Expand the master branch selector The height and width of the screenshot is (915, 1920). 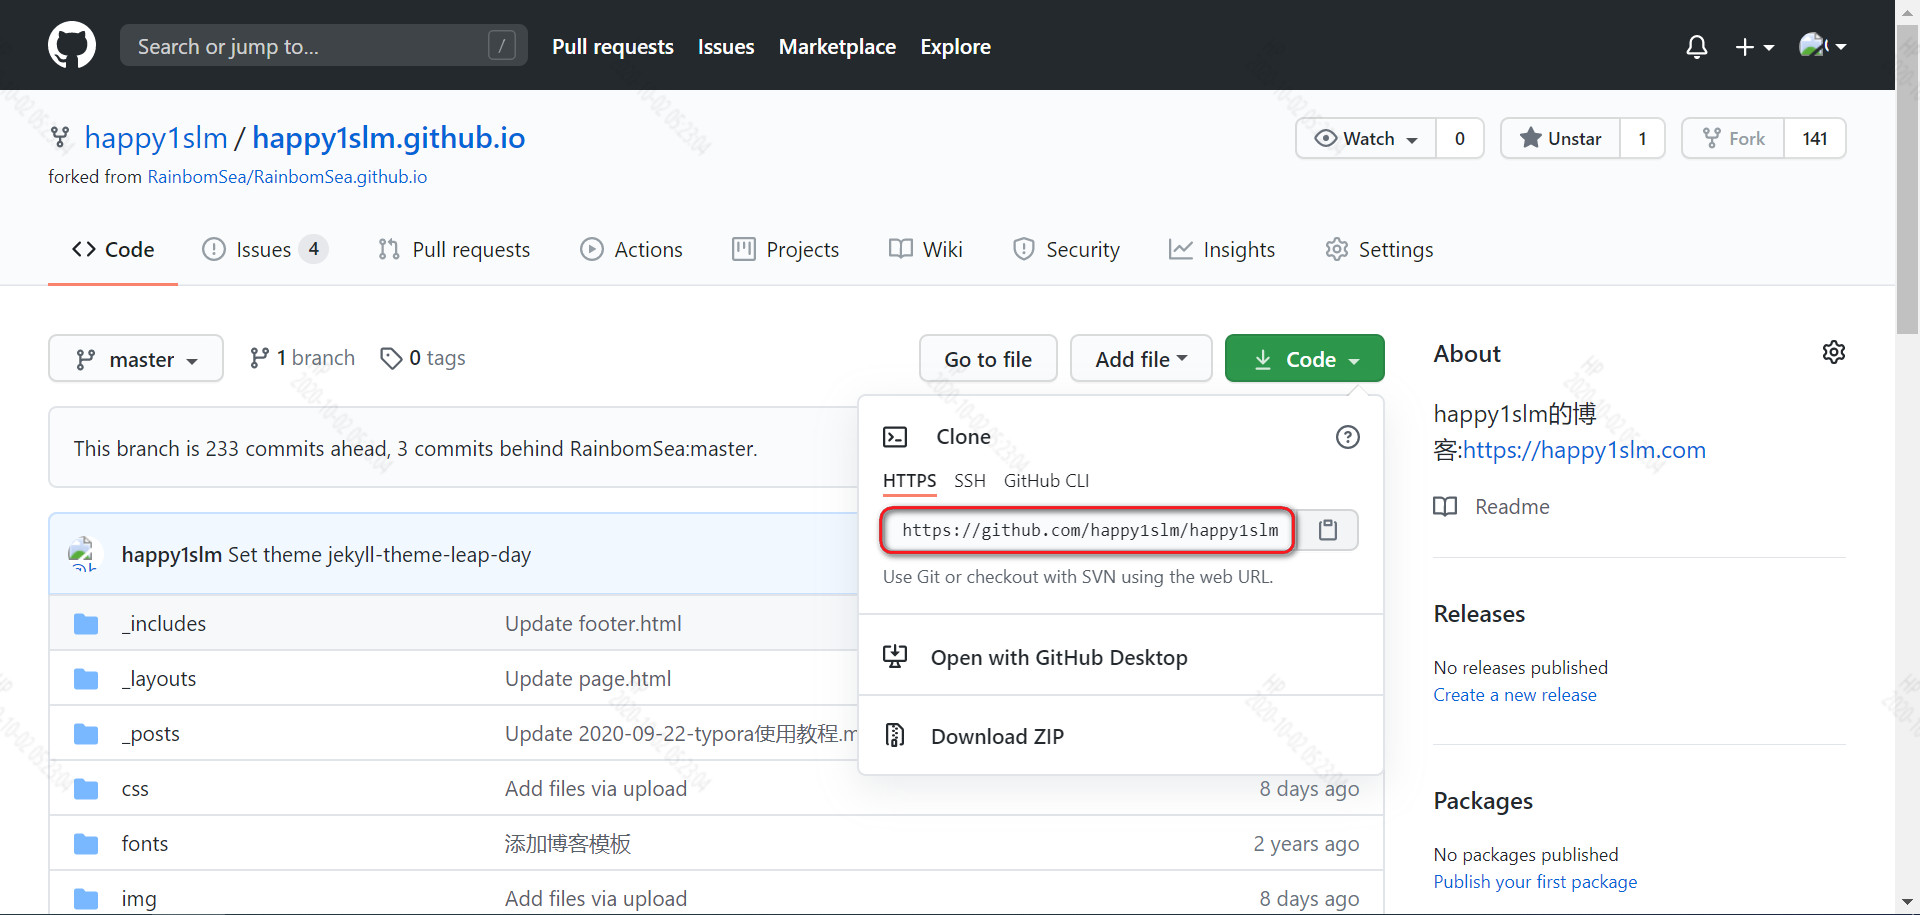pos(136,358)
